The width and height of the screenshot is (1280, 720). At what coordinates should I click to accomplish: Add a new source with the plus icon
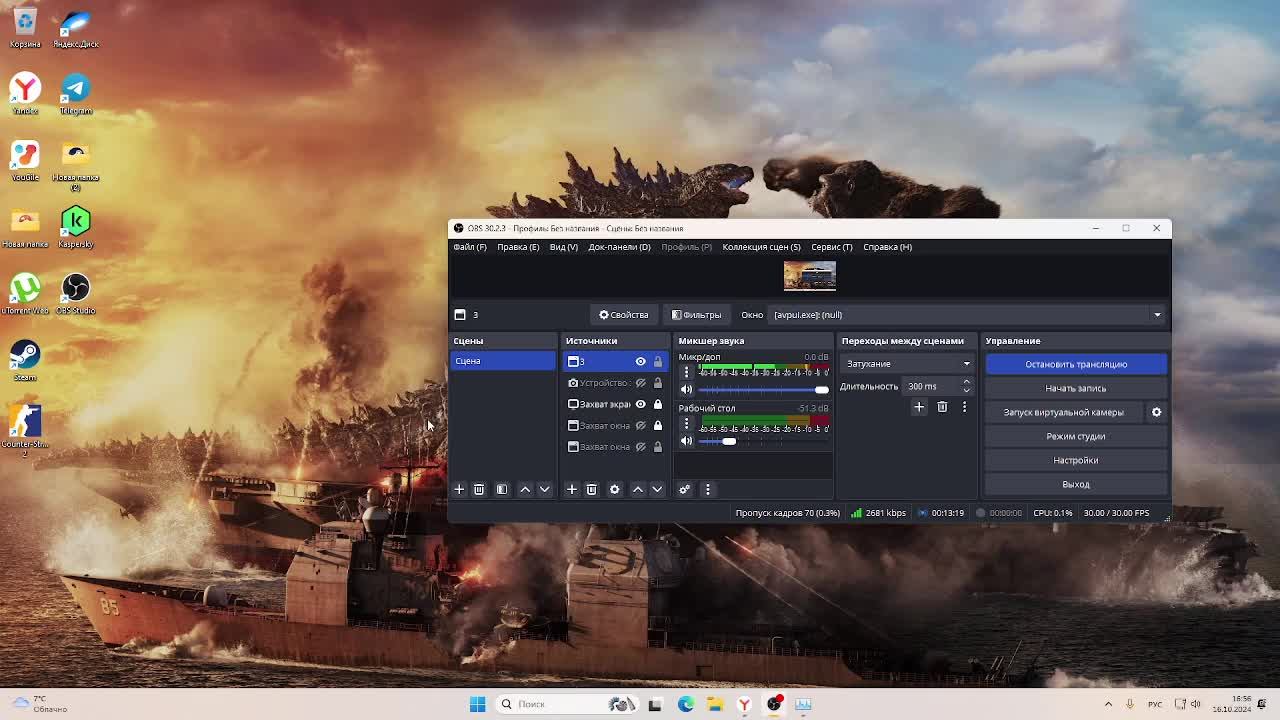pyautogui.click(x=572, y=489)
